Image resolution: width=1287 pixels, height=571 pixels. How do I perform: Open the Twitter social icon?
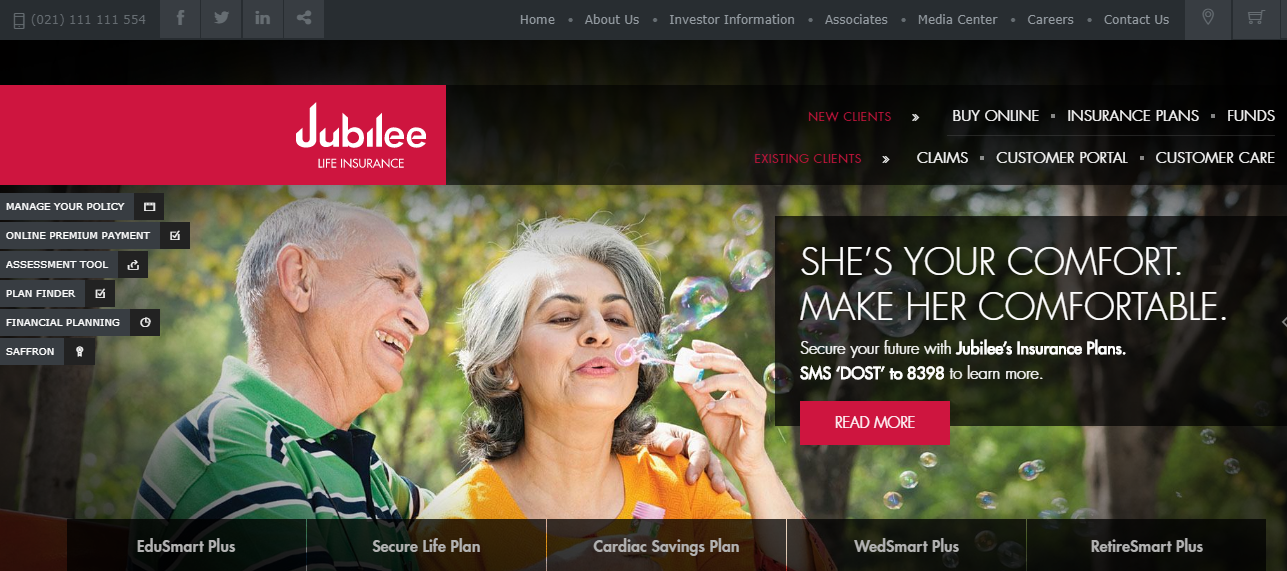(x=221, y=19)
